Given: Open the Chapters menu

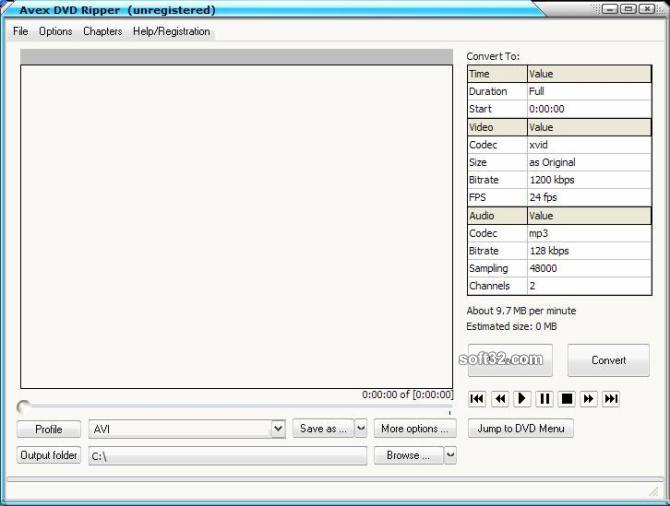Looking at the screenshot, I should click(103, 31).
